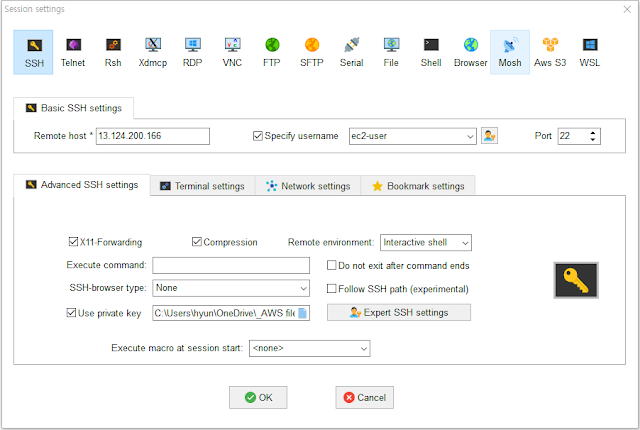Open Expert SSH settings
The height and width of the screenshot is (430, 640).
tap(399, 313)
